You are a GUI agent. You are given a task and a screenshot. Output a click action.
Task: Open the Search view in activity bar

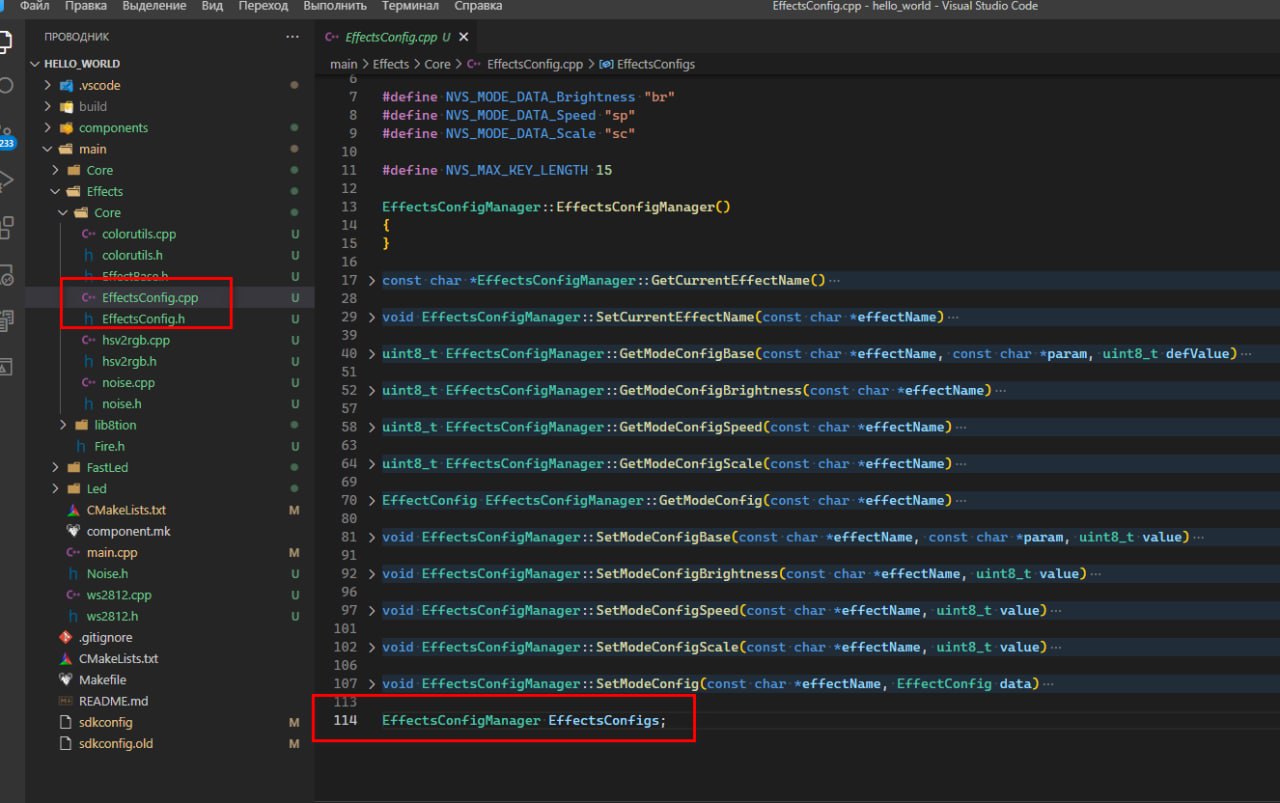tap(5, 86)
